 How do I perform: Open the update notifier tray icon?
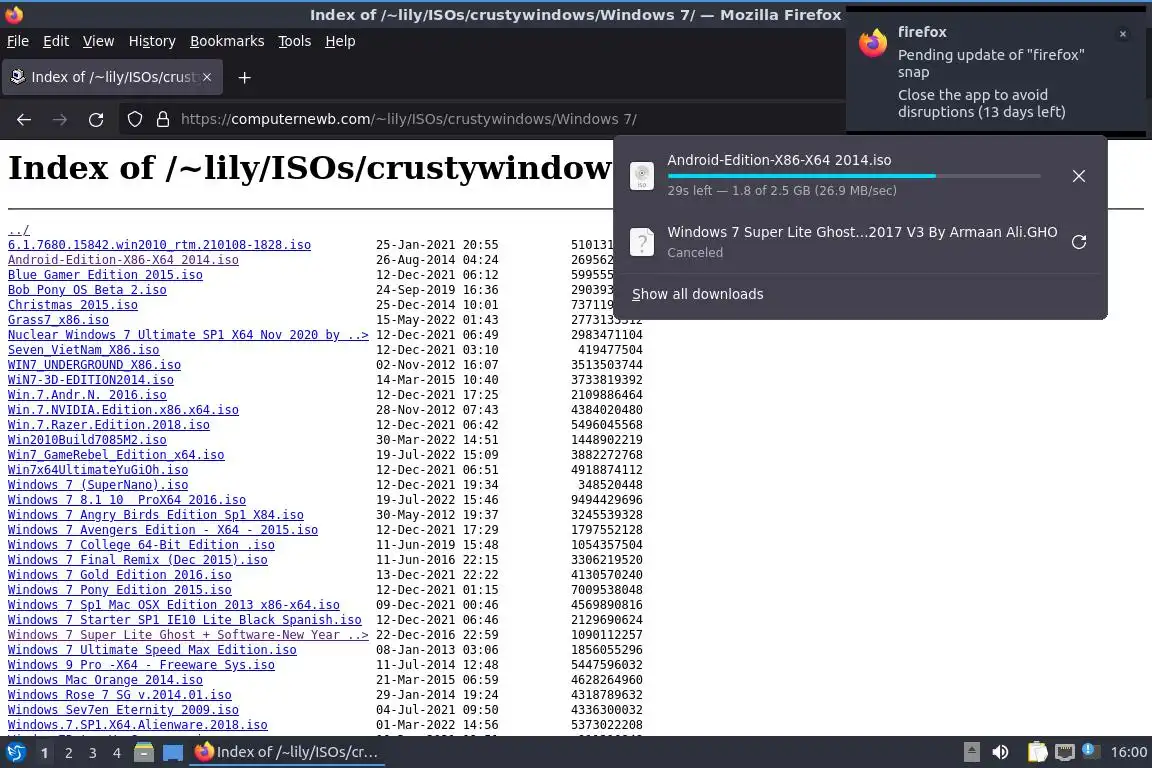click(x=1091, y=751)
